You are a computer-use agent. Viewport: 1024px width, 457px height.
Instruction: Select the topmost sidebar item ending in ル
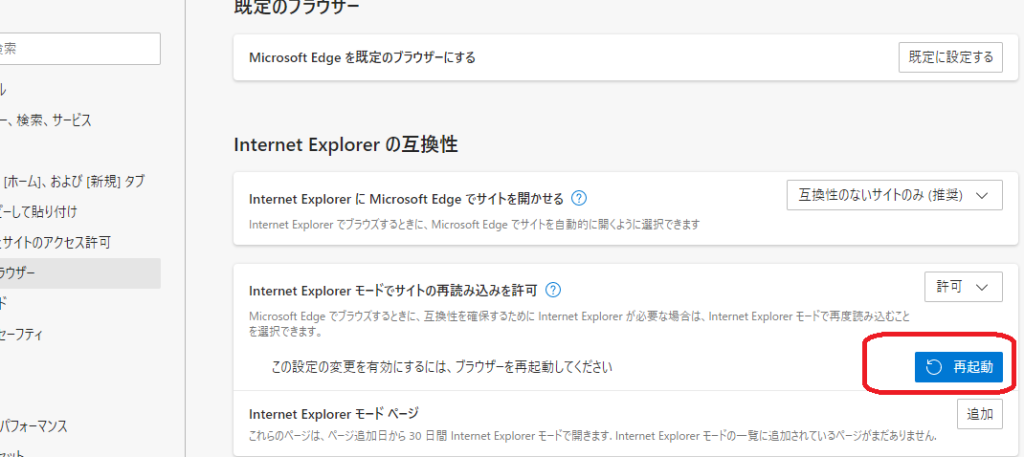point(10,90)
